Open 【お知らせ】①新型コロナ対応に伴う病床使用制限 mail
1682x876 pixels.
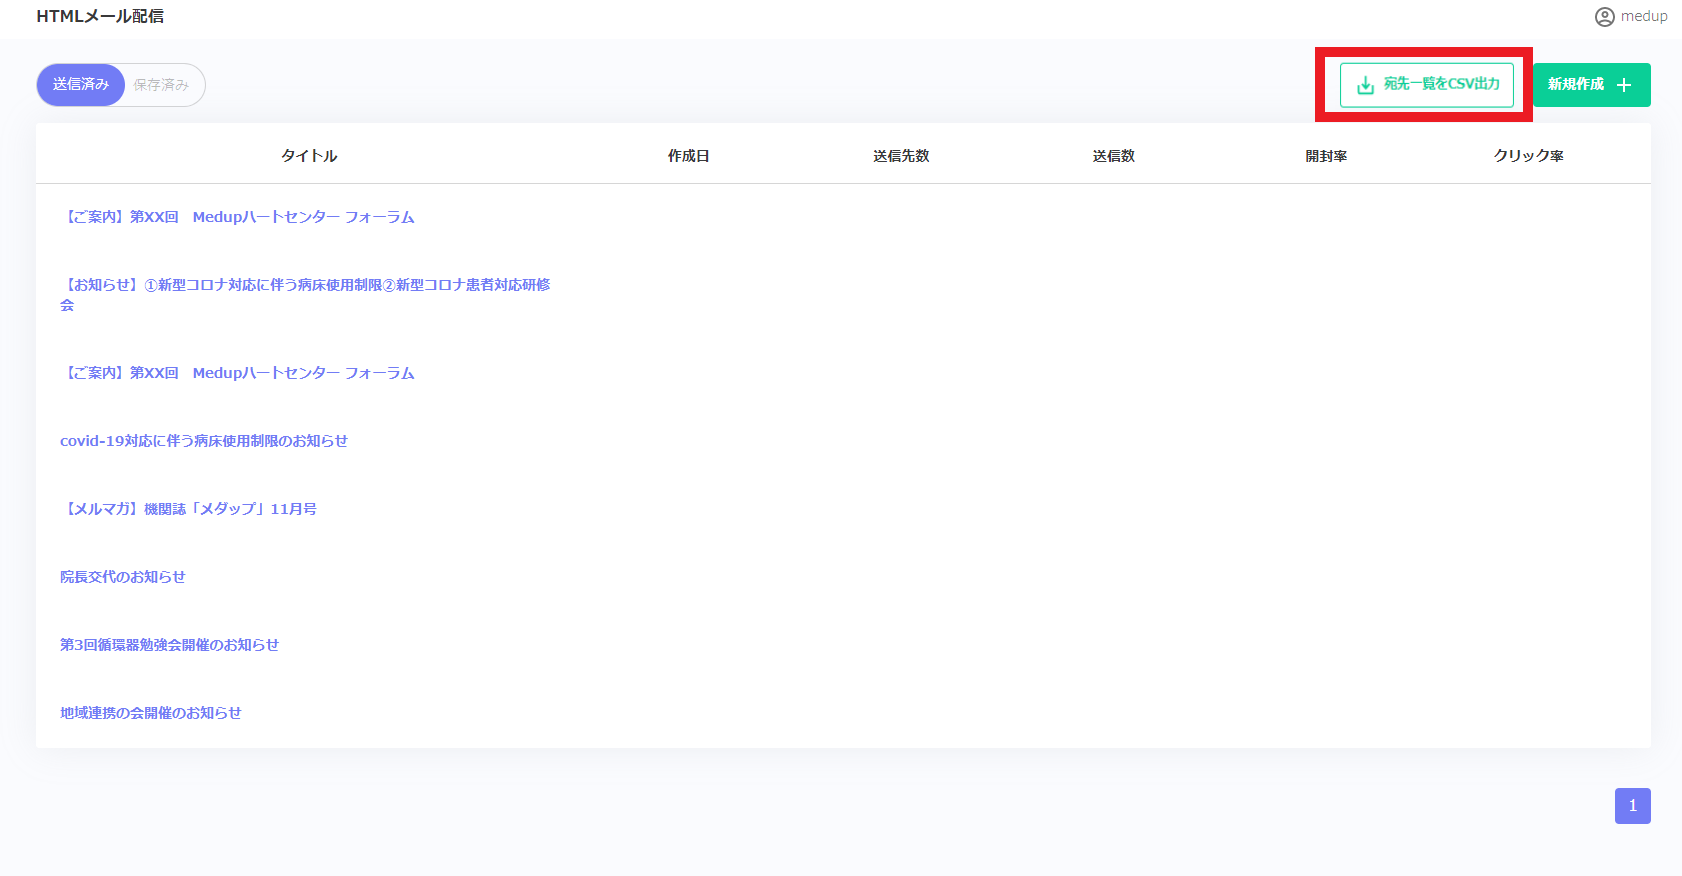pos(305,295)
